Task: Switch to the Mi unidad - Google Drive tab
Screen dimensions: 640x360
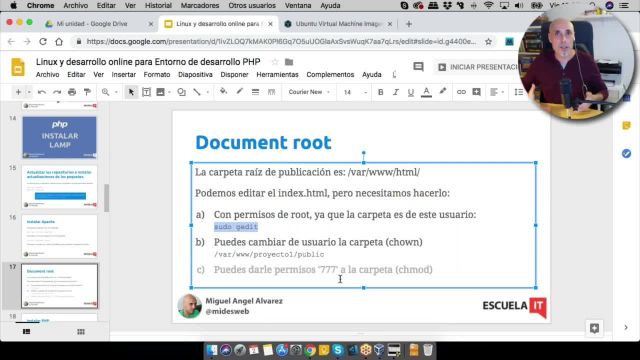Action: (x=98, y=24)
